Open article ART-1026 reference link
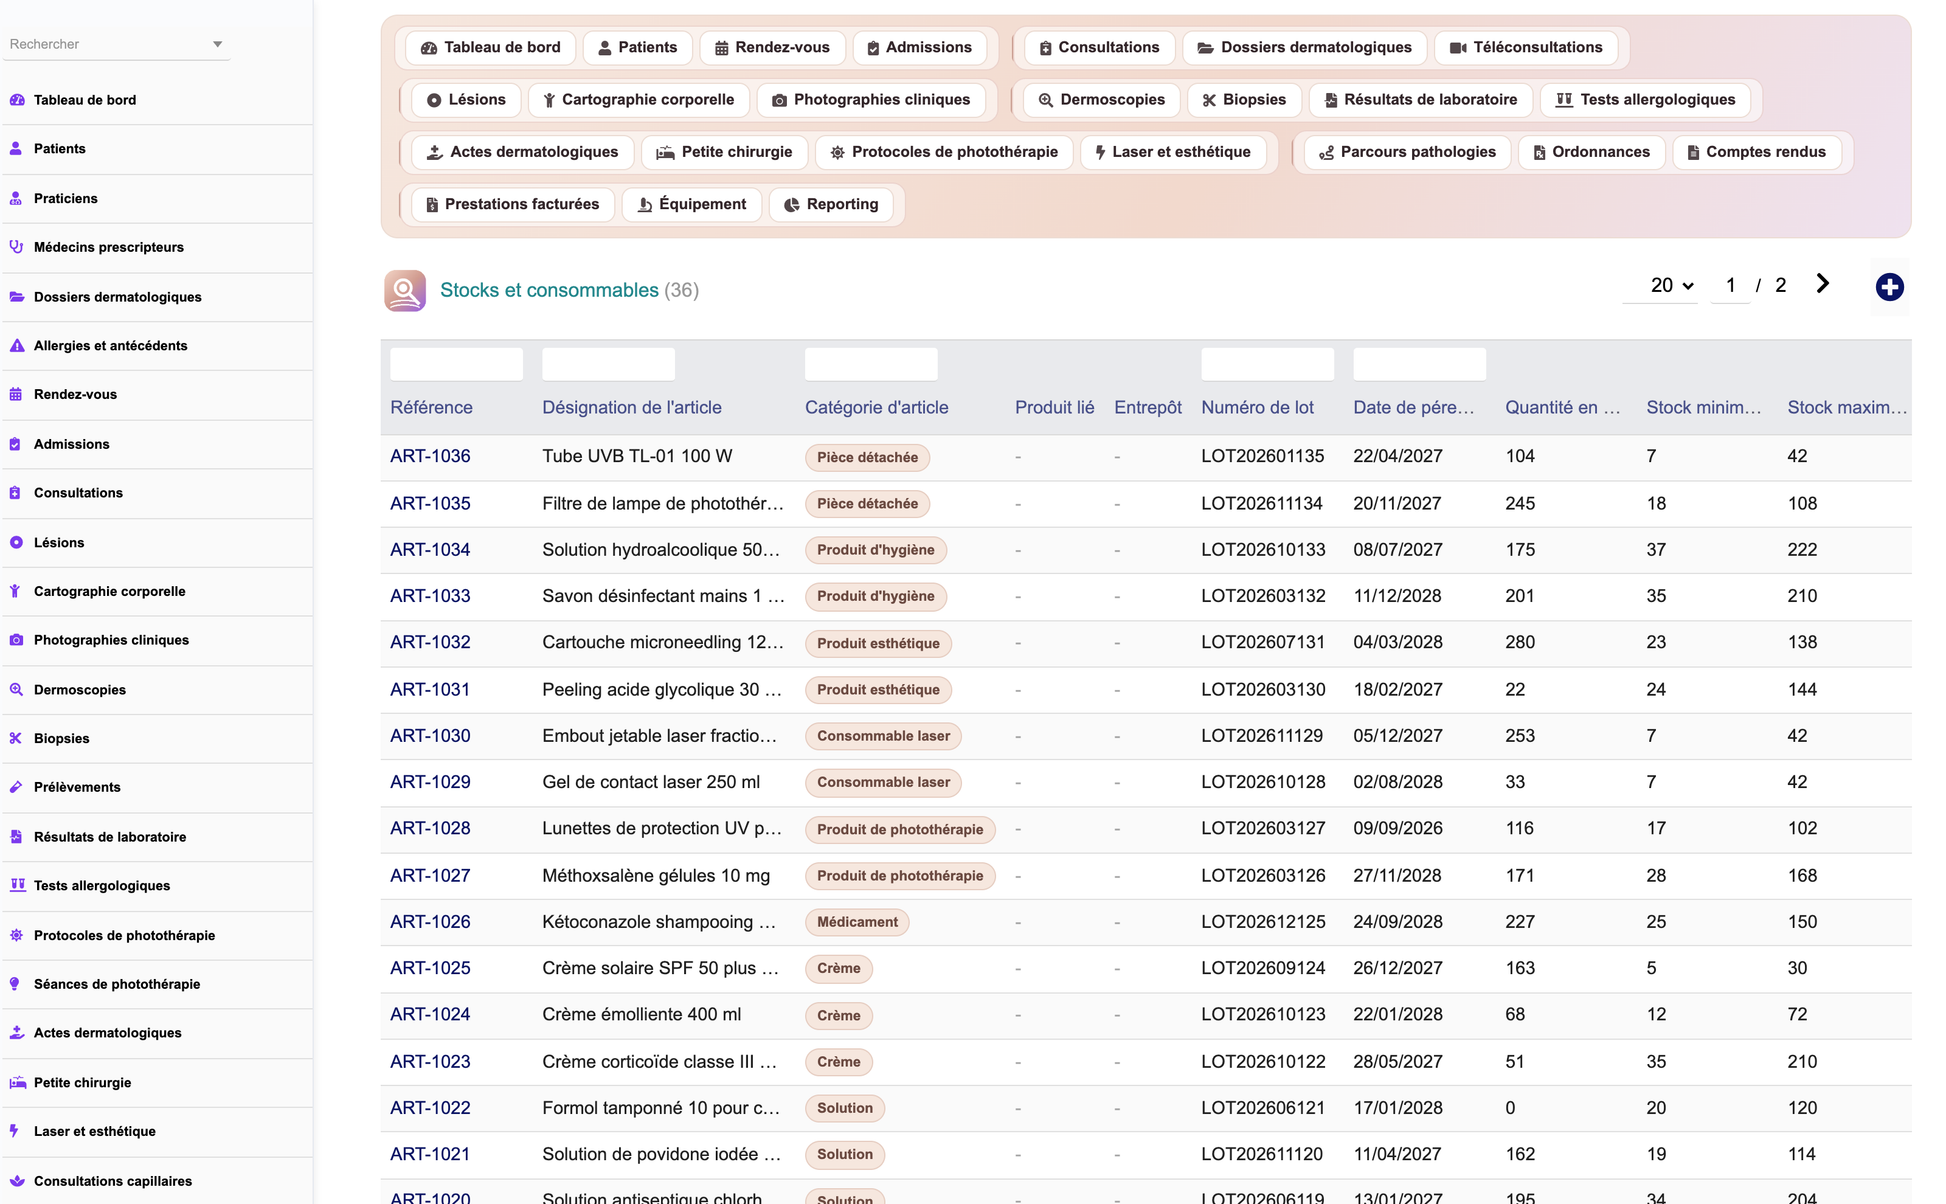1946x1204 pixels. coord(430,922)
